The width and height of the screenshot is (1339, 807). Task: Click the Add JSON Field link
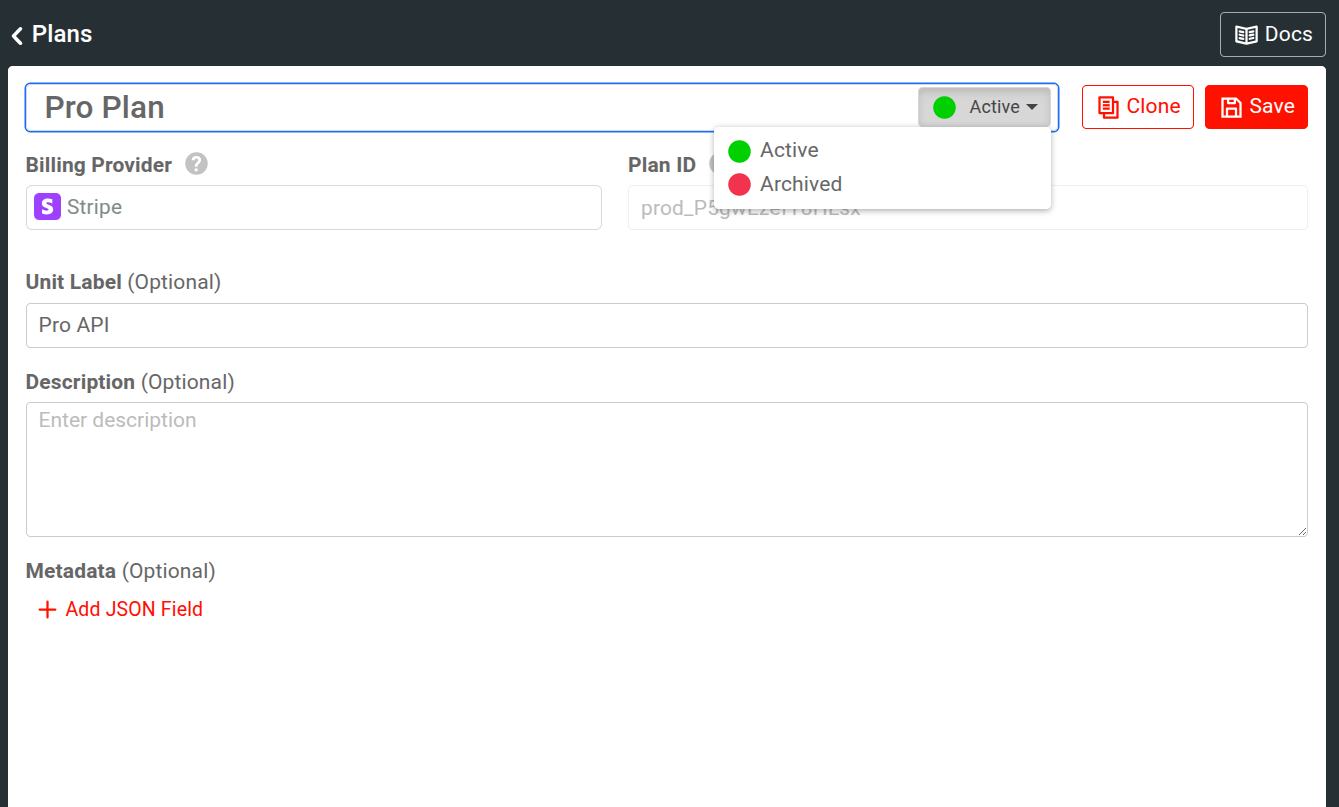pos(134,609)
